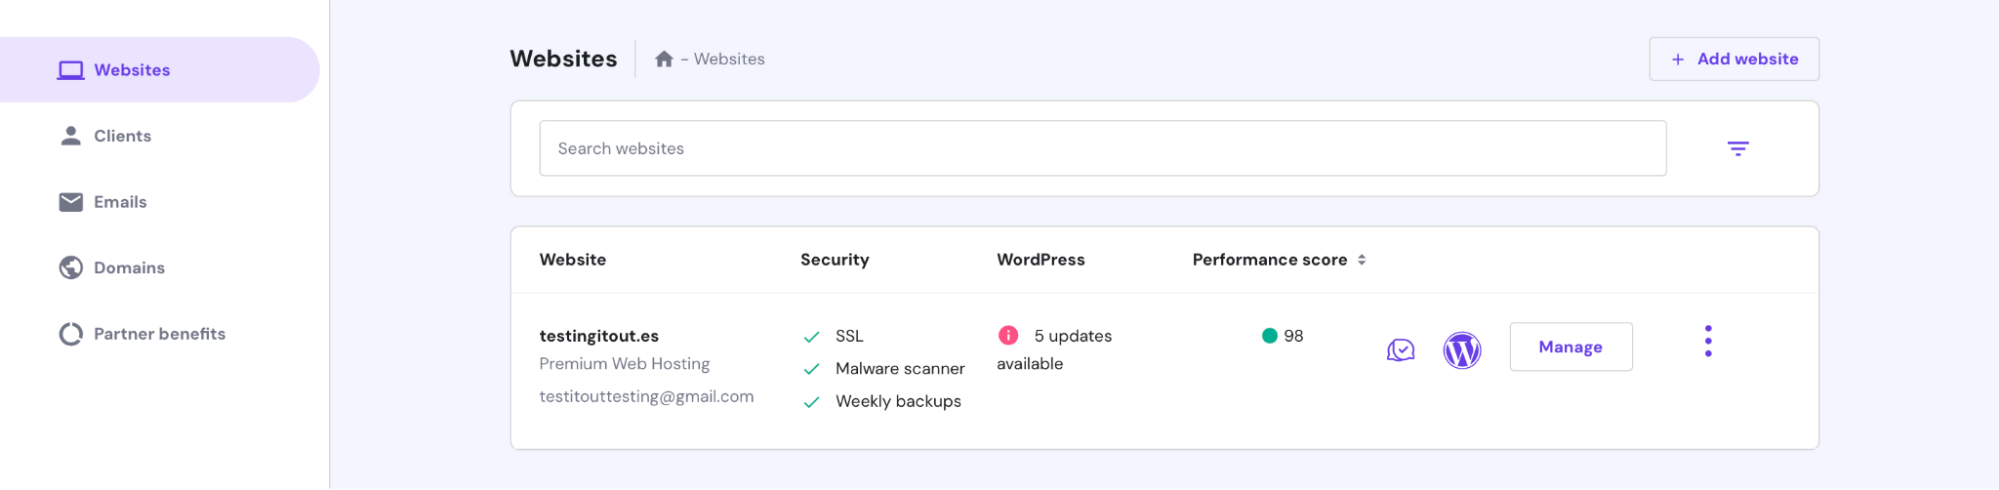Image resolution: width=1999 pixels, height=490 pixels.
Task: Open the Websites sidebar section
Action: pos(132,70)
